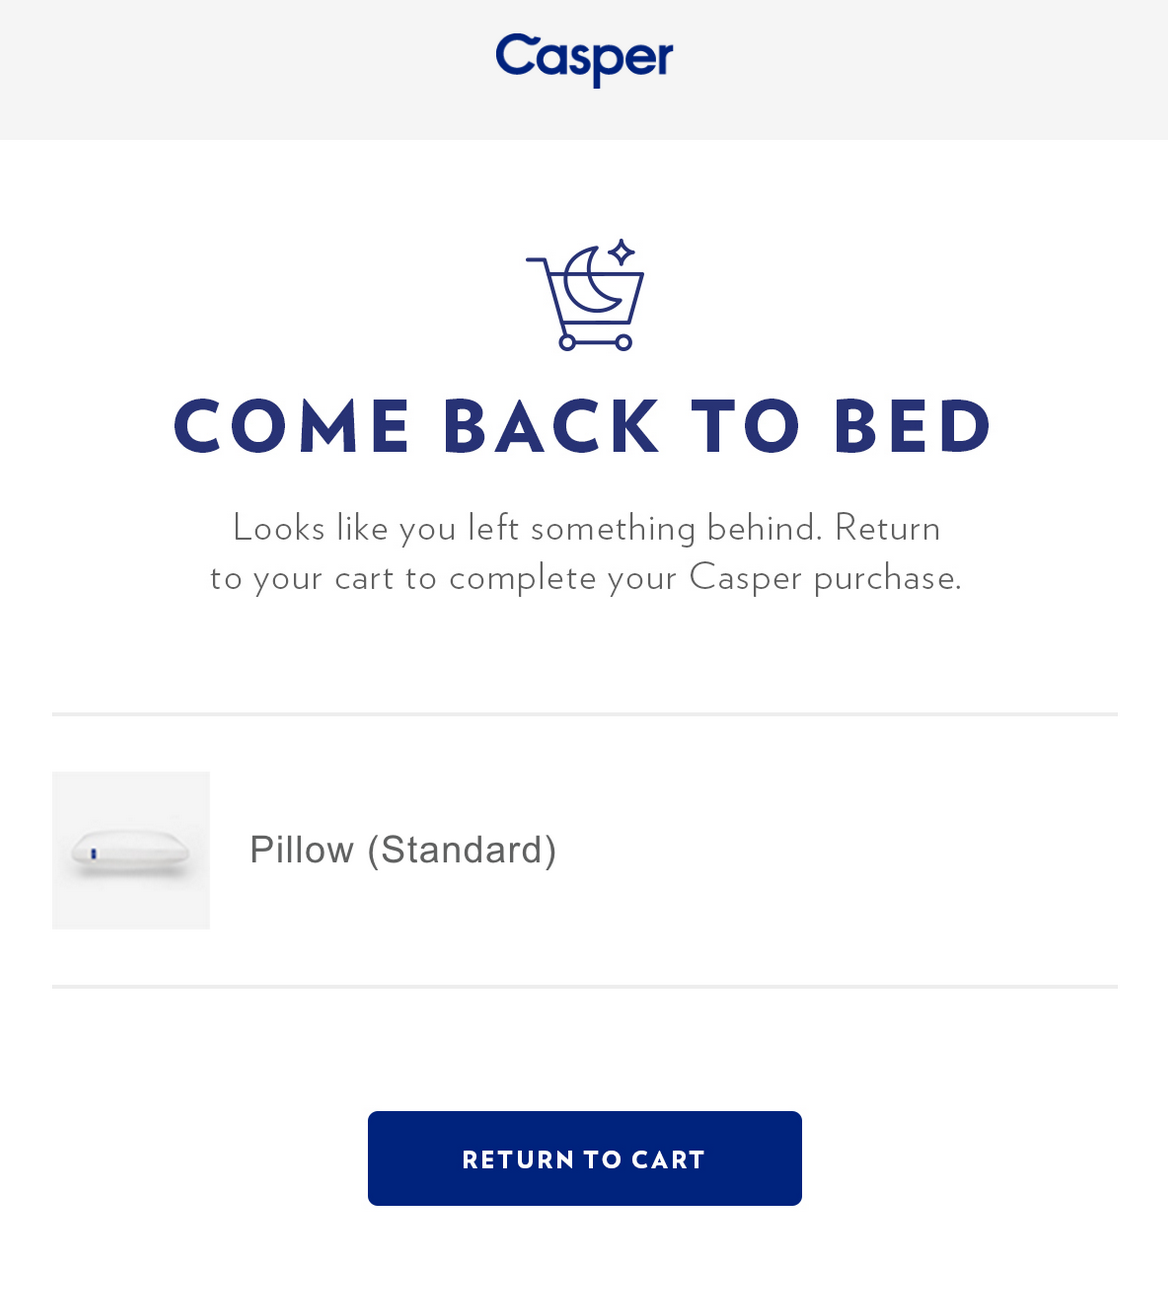Screen dimensions: 1168x1306
Task: Click the moon shopping cart icon
Action: click(x=586, y=296)
